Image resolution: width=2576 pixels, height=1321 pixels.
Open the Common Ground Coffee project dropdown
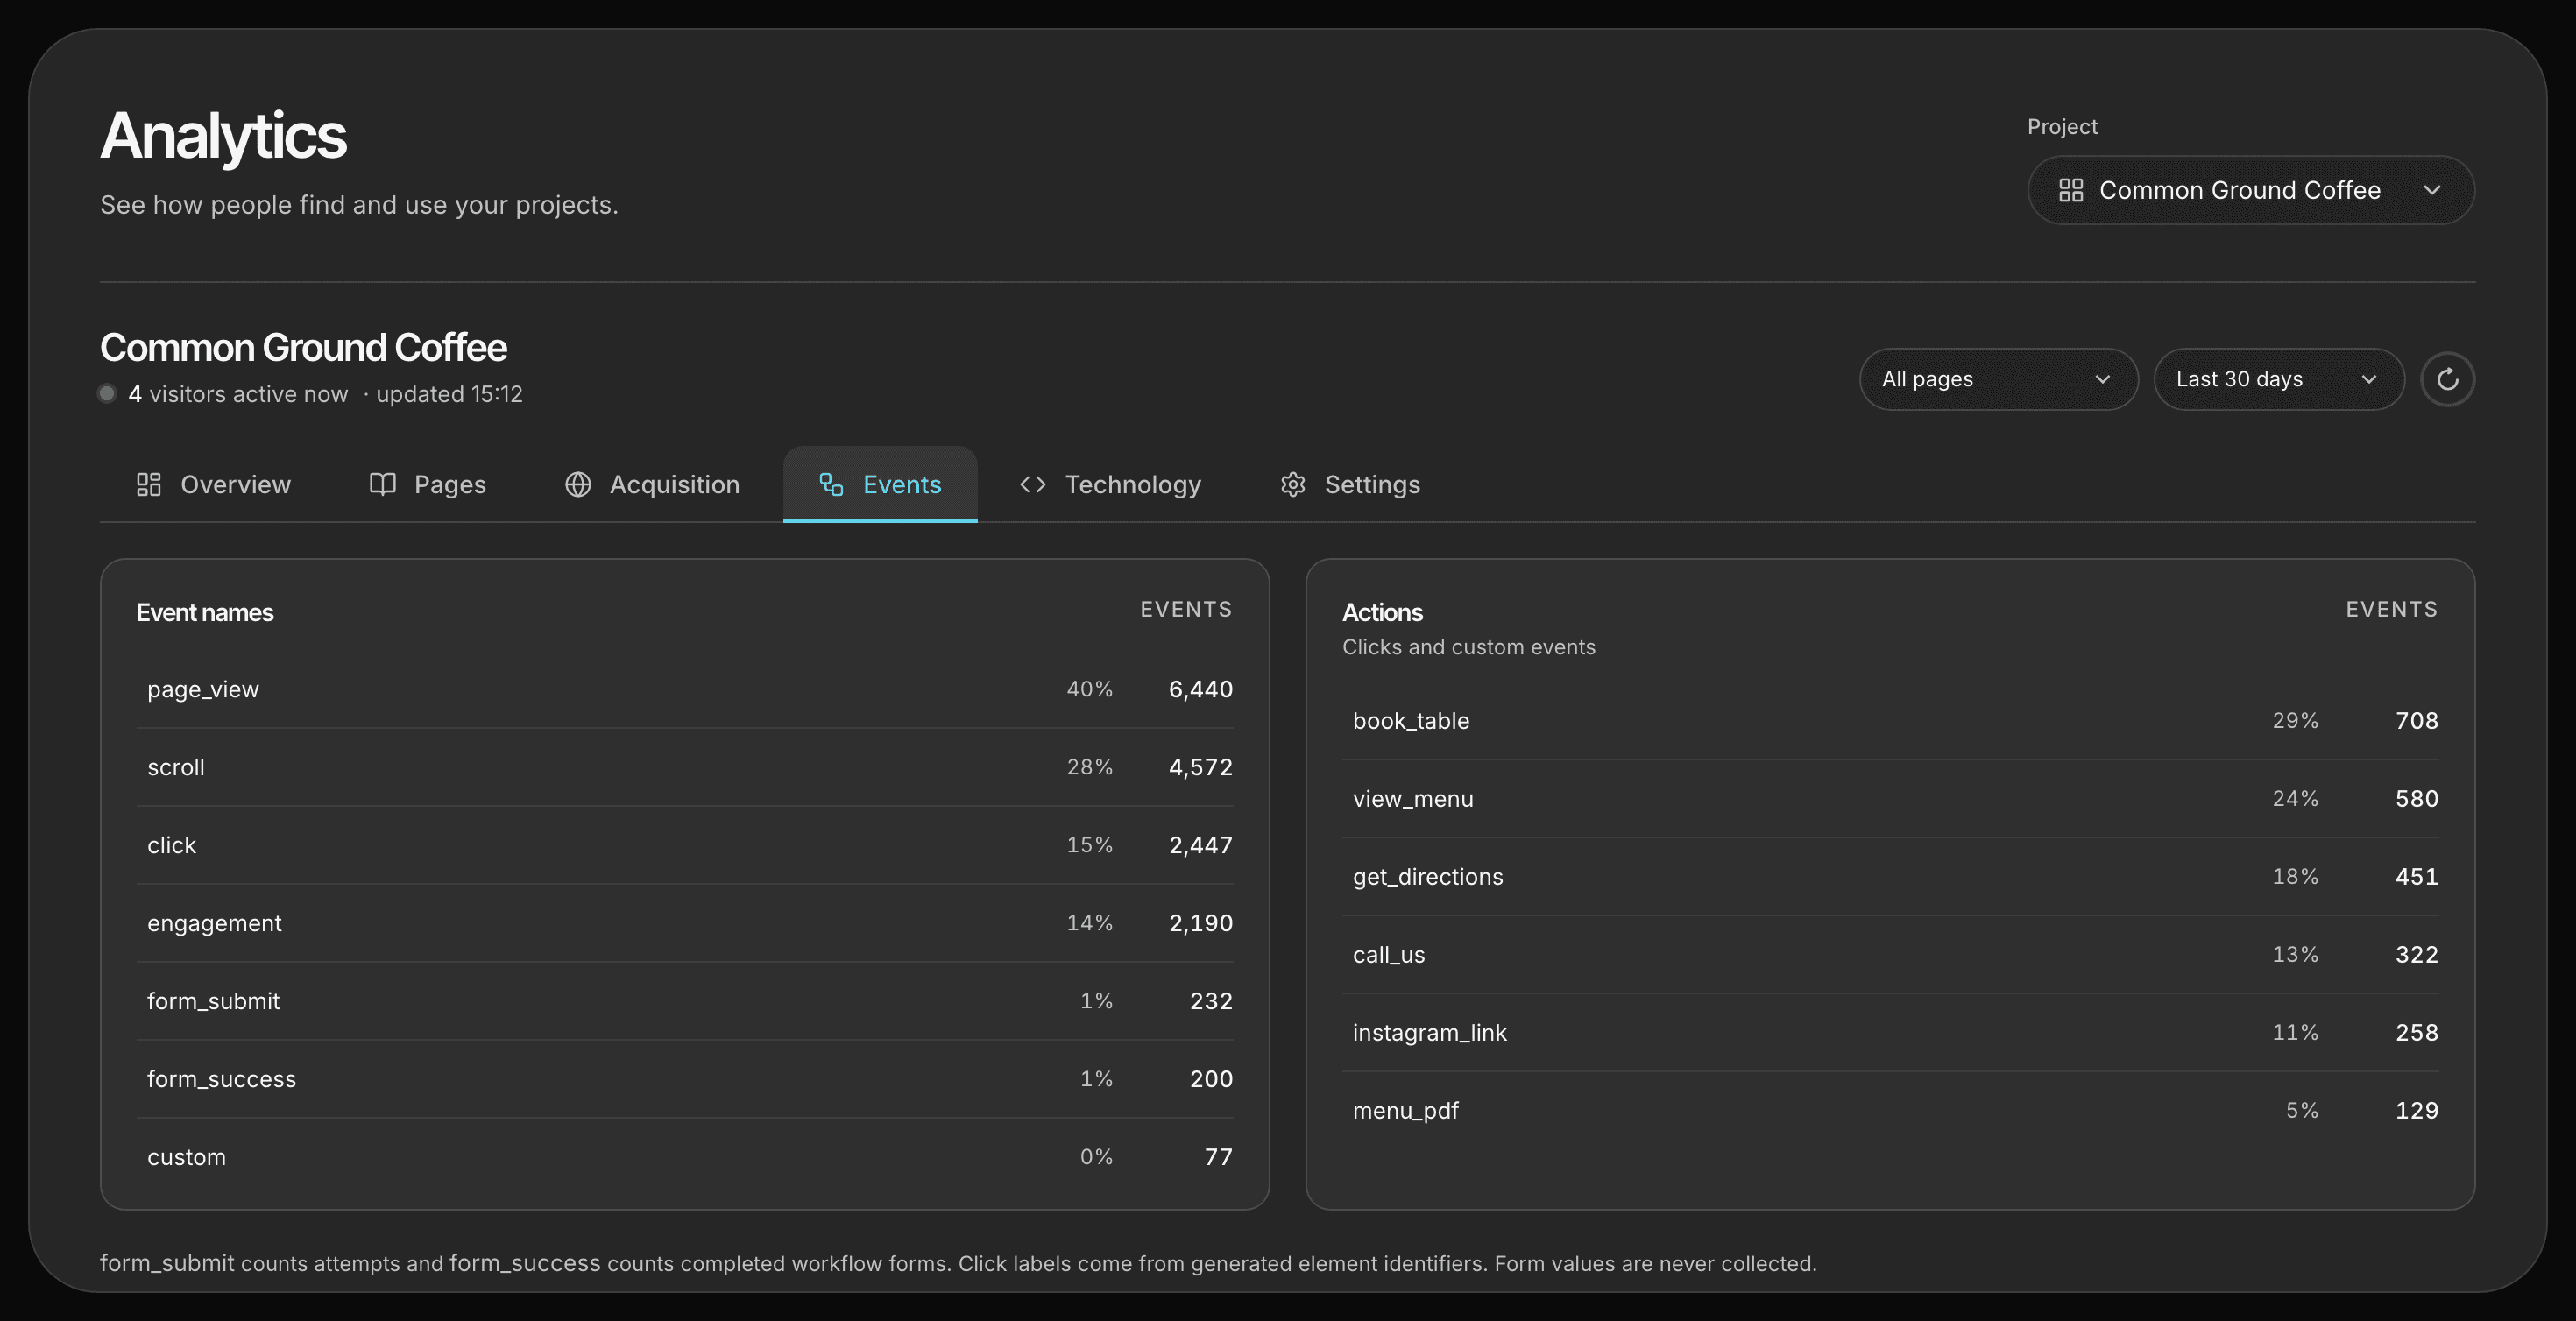2251,190
